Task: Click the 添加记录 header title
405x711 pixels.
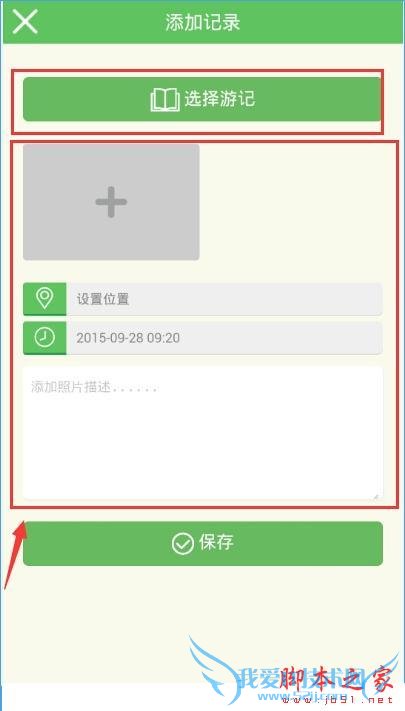Action: point(202,22)
